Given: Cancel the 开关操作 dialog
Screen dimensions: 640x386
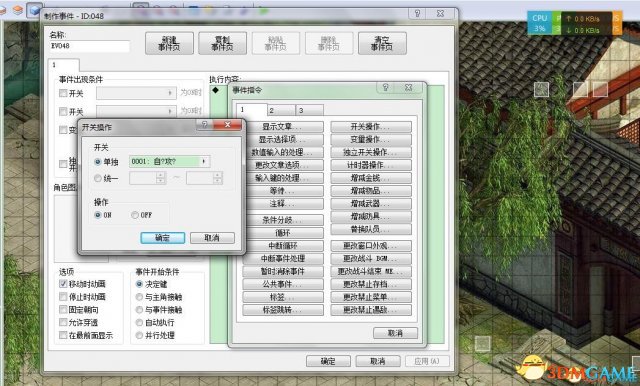Looking at the screenshot, I should (x=212, y=238).
